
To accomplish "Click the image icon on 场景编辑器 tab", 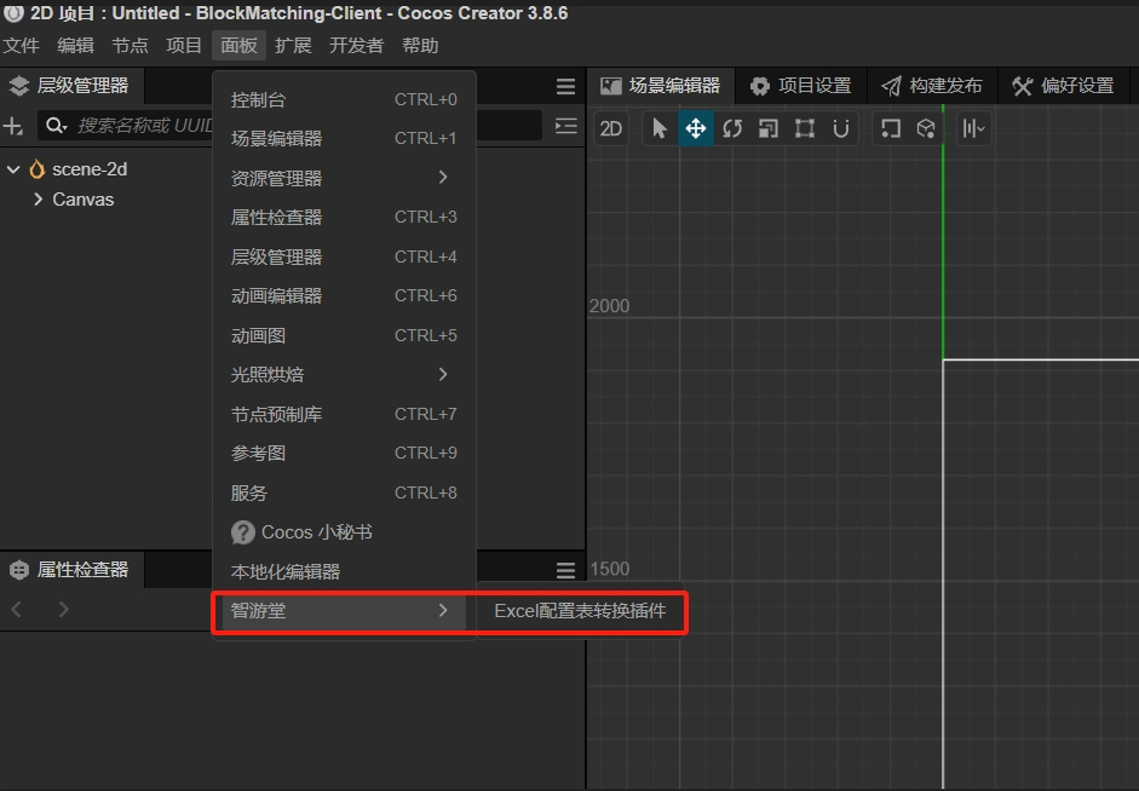I will tap(611, 86).
